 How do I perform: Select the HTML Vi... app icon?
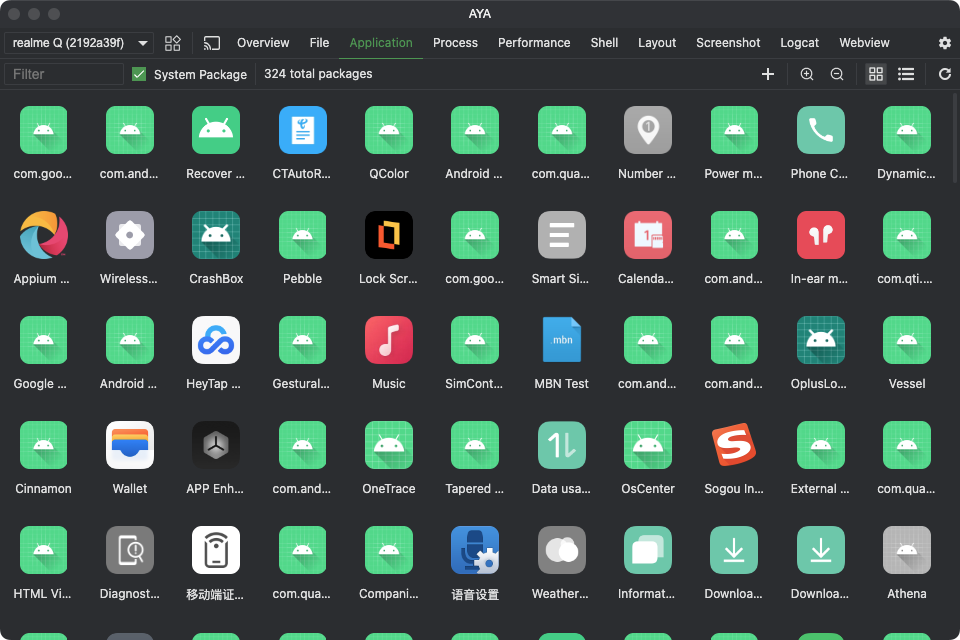(43, 550)
